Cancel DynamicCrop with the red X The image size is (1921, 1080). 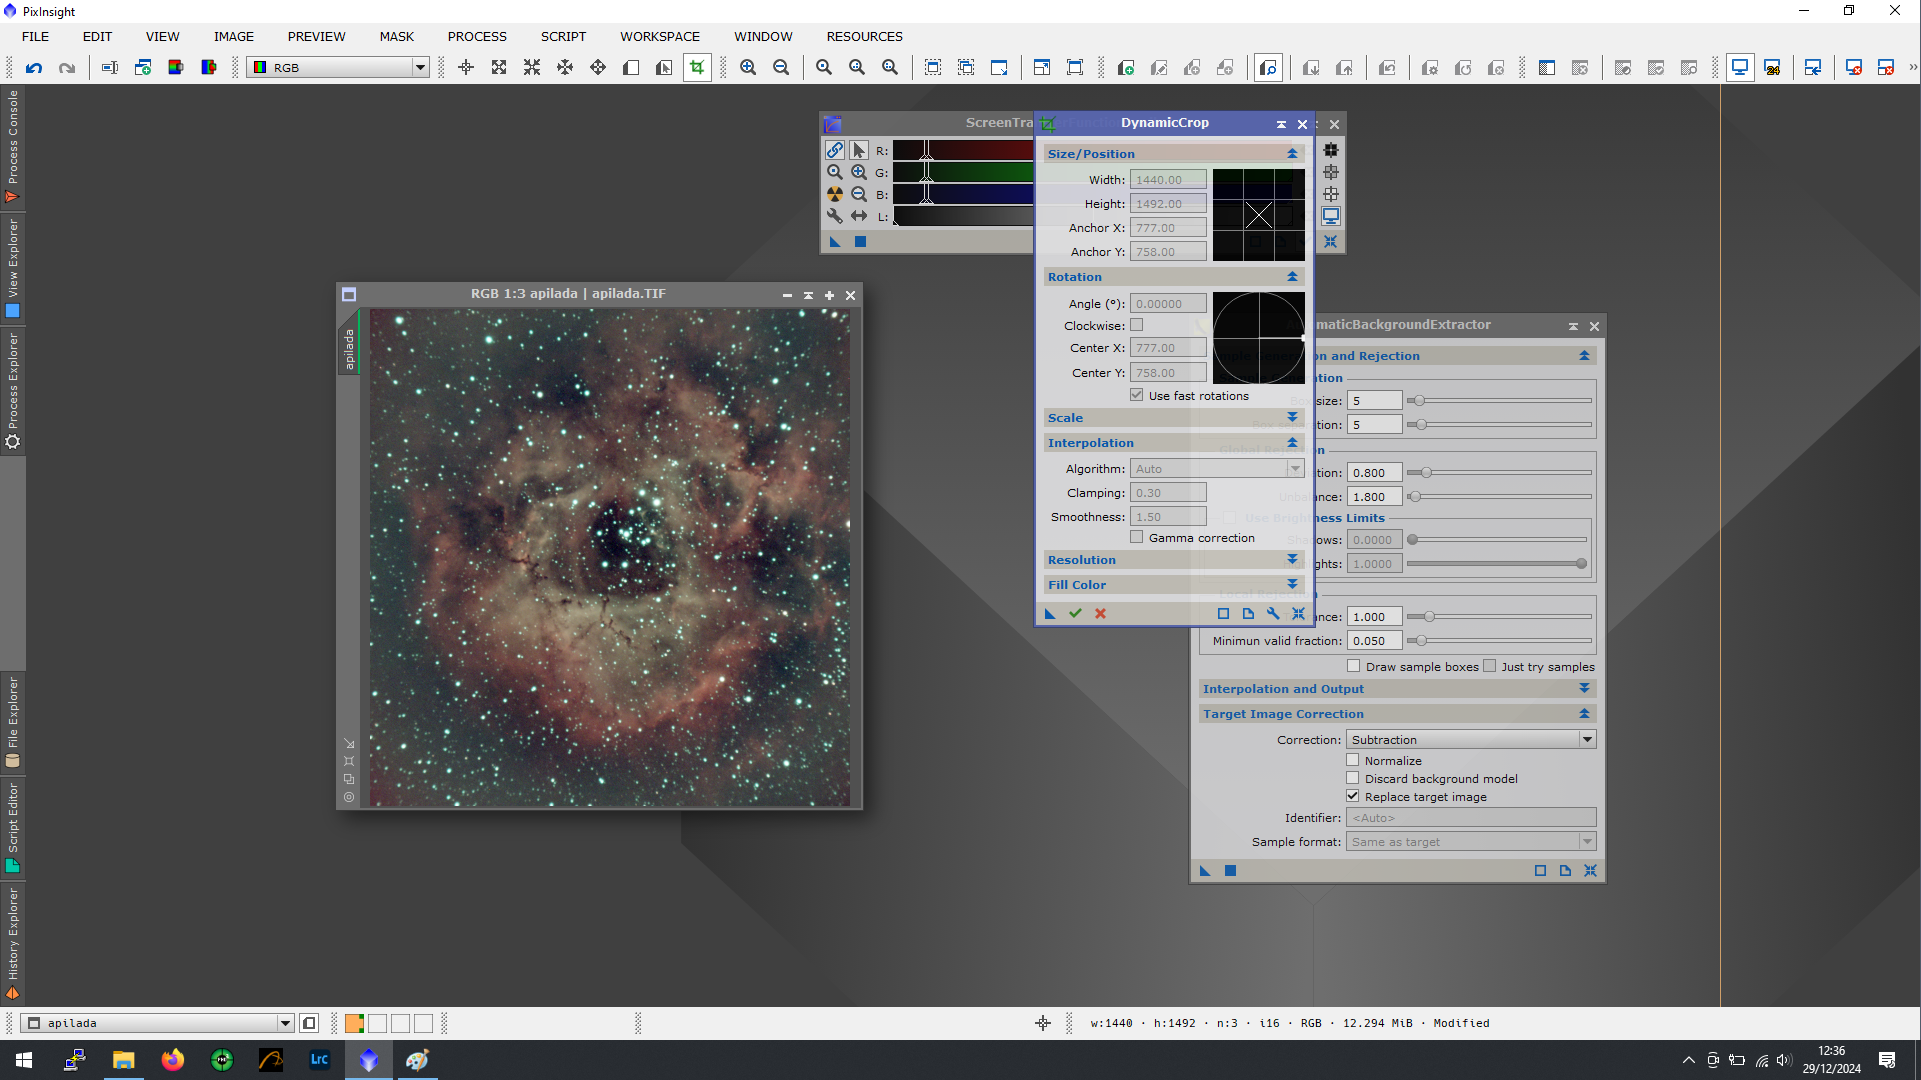pos(1100,614)
